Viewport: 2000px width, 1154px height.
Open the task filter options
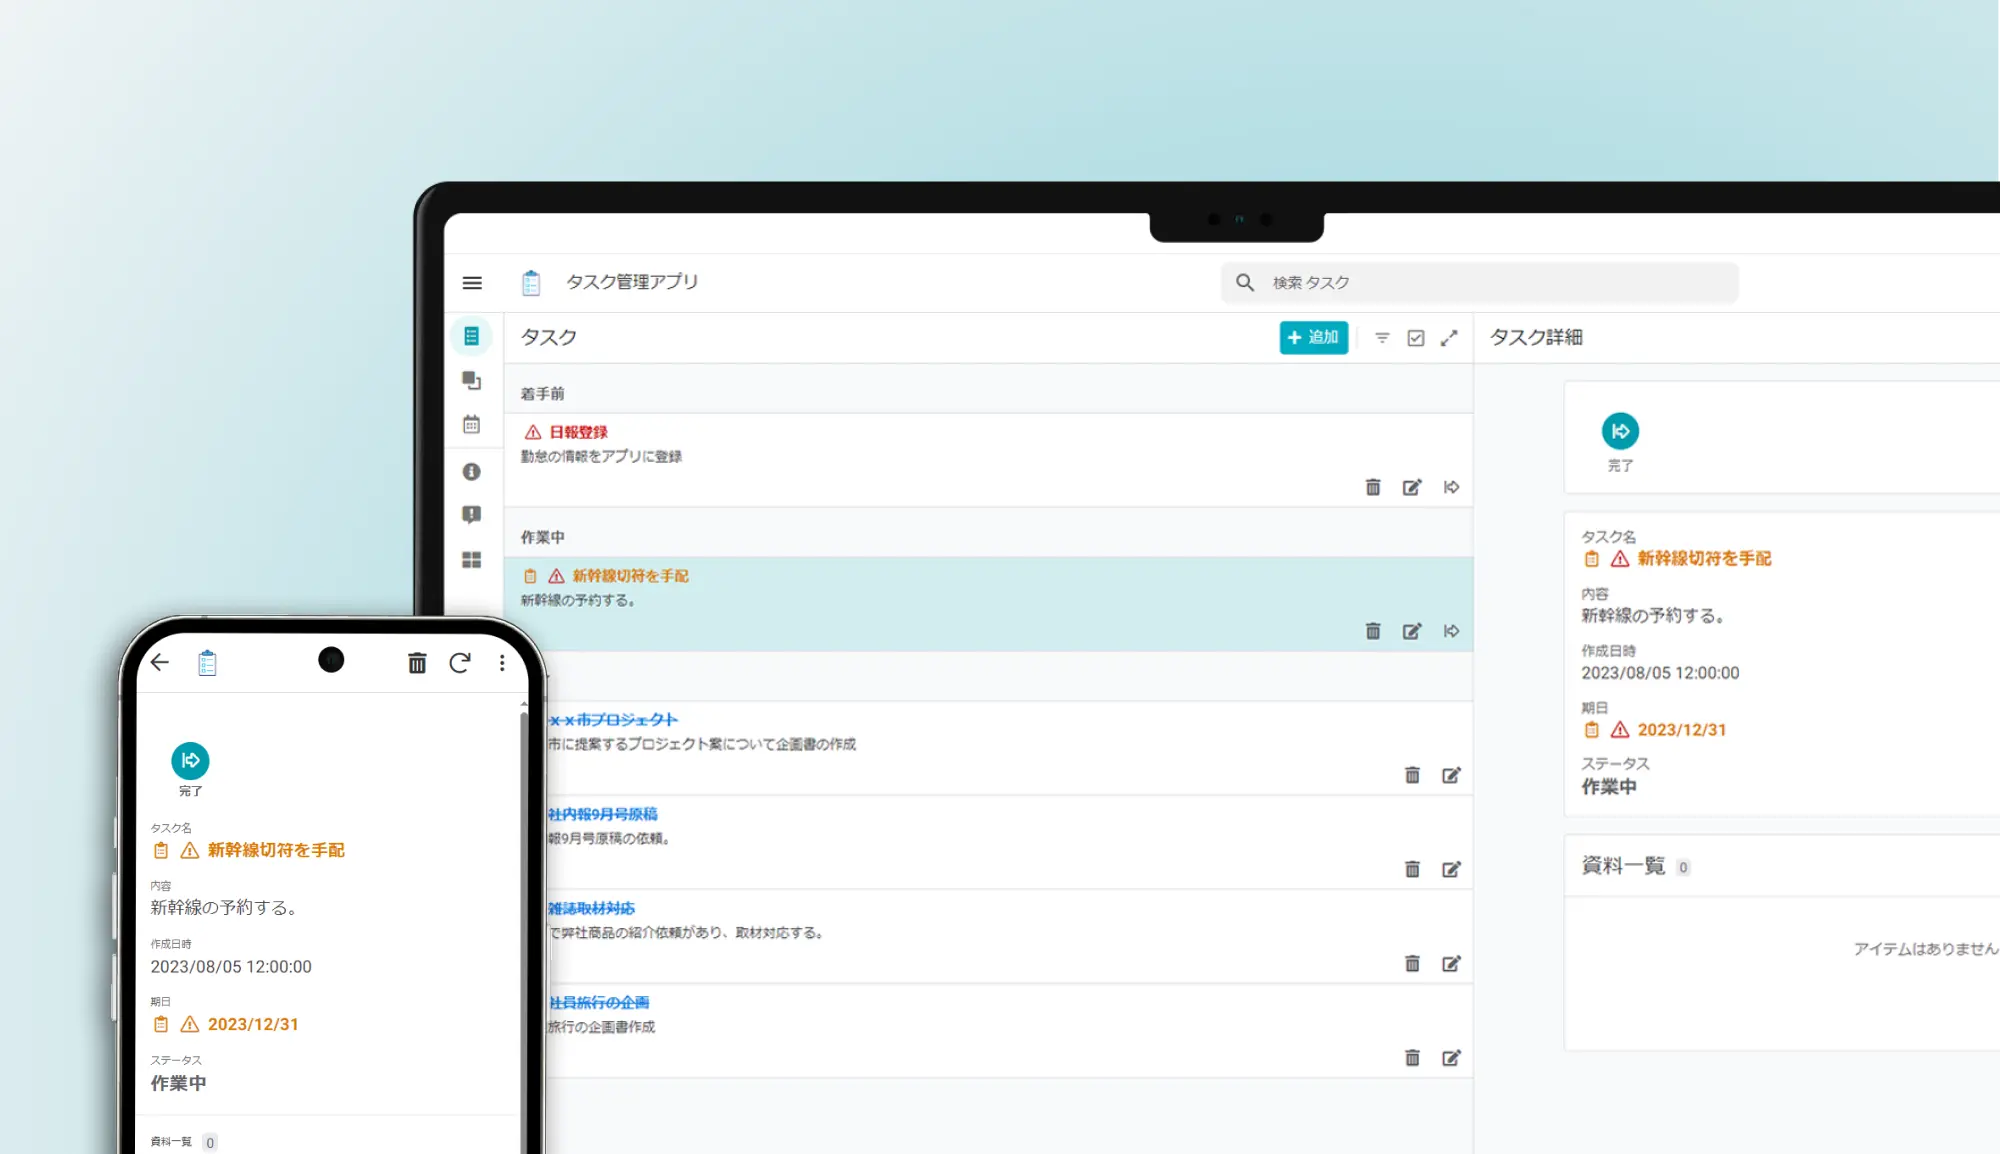(1382, 338)
